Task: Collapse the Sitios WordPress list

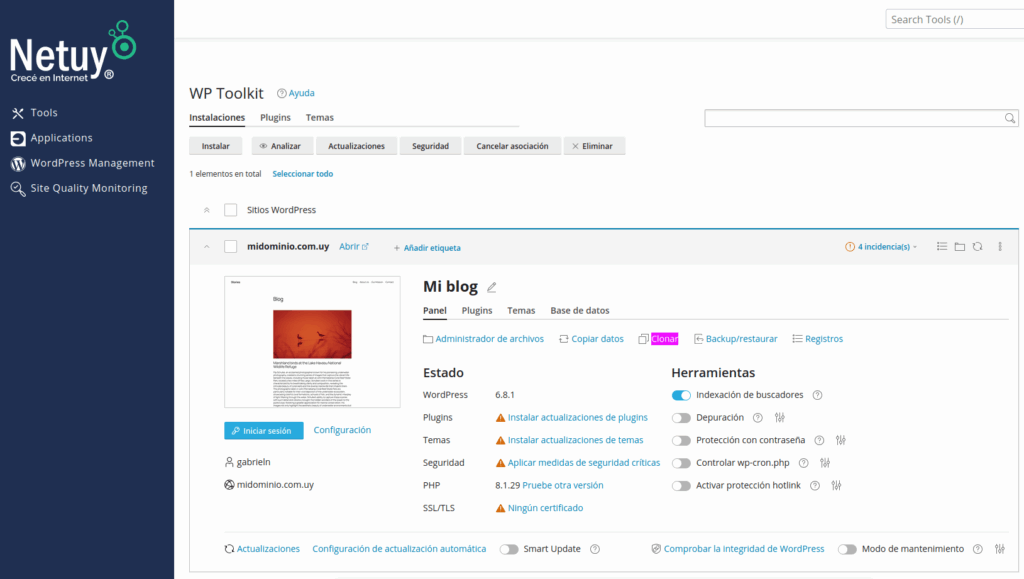Action: coord(206,210)
